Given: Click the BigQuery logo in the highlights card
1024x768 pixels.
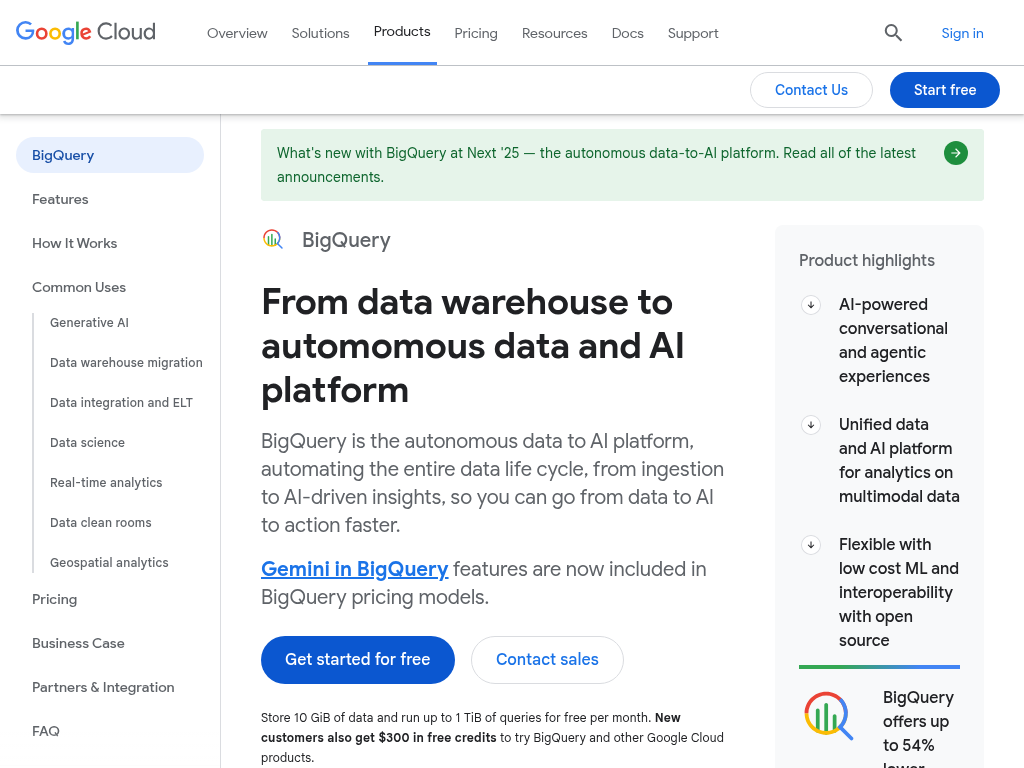Looking at the screenshot, I should [829, 716].
